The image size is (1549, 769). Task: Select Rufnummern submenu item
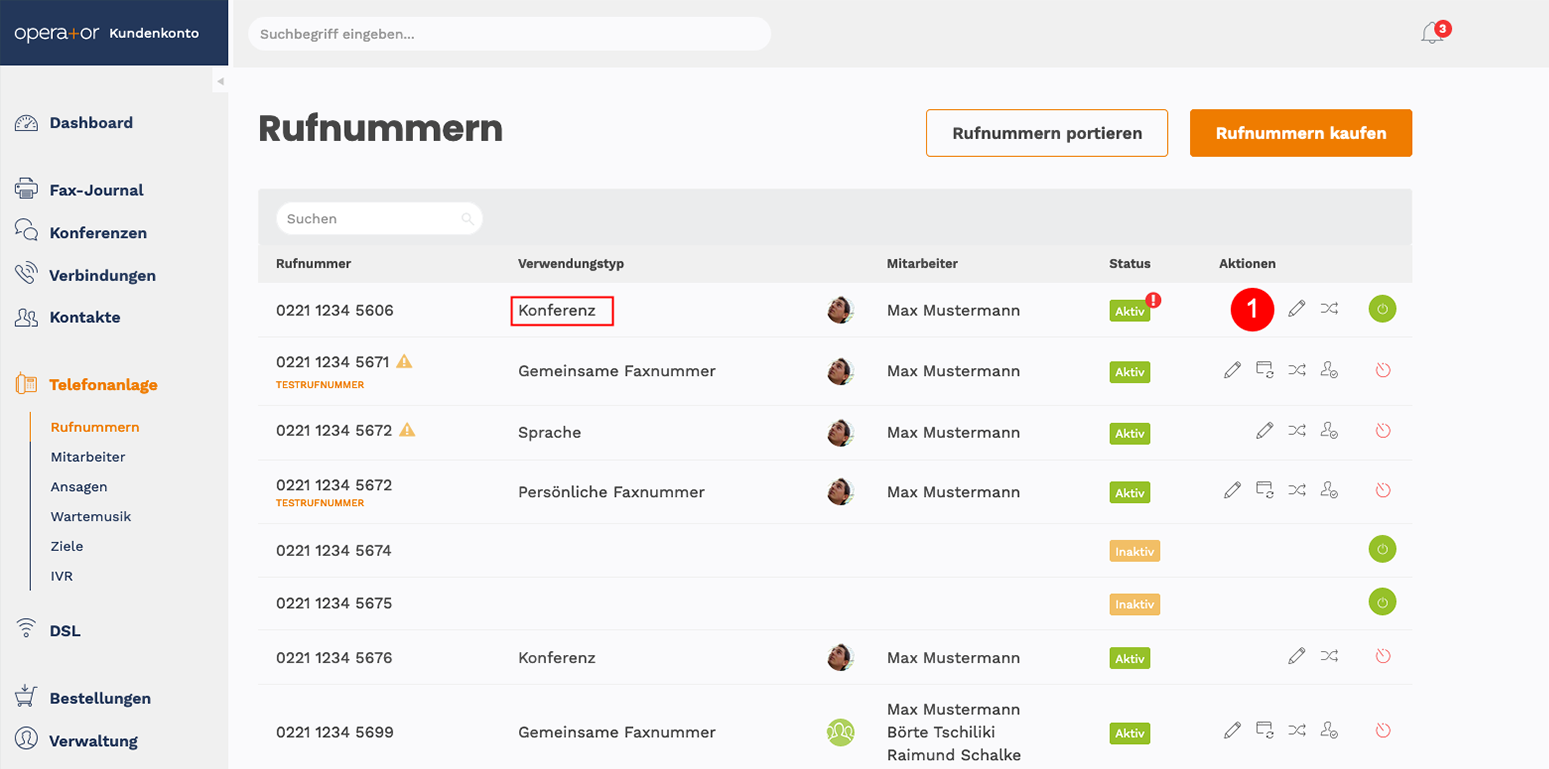coord(95,427)
